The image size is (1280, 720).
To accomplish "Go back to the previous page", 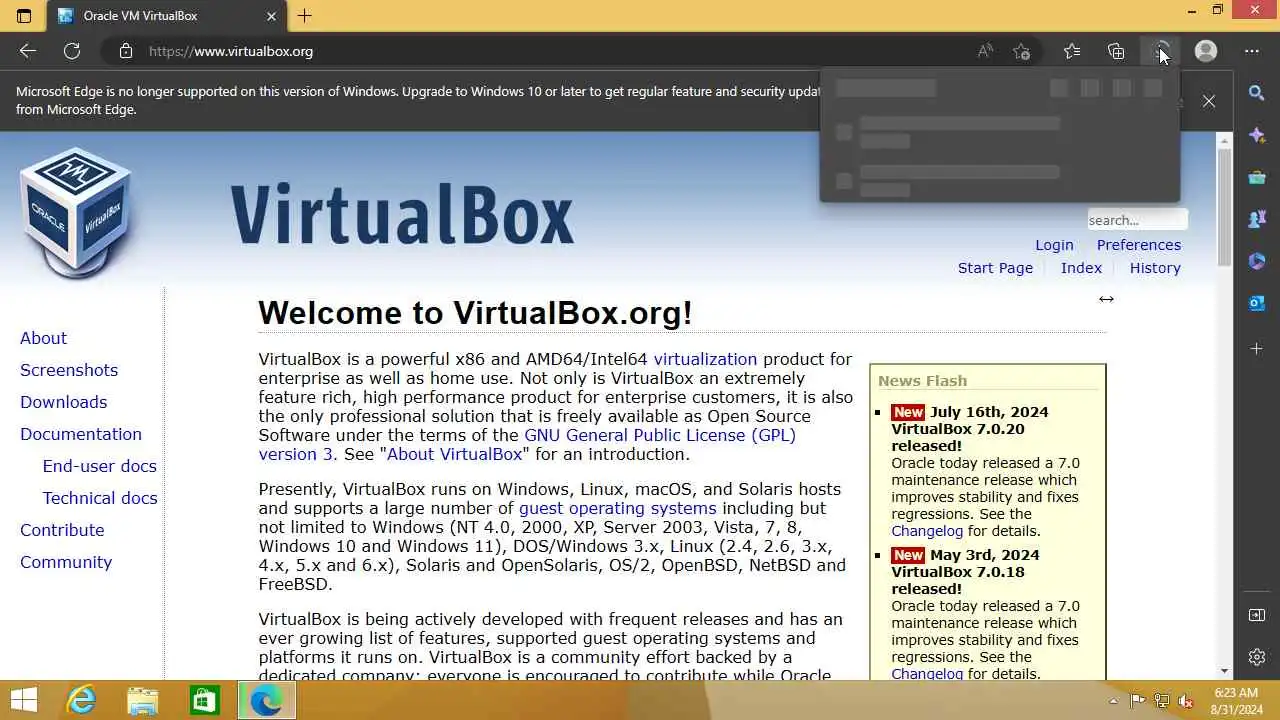I will (28, 51).
